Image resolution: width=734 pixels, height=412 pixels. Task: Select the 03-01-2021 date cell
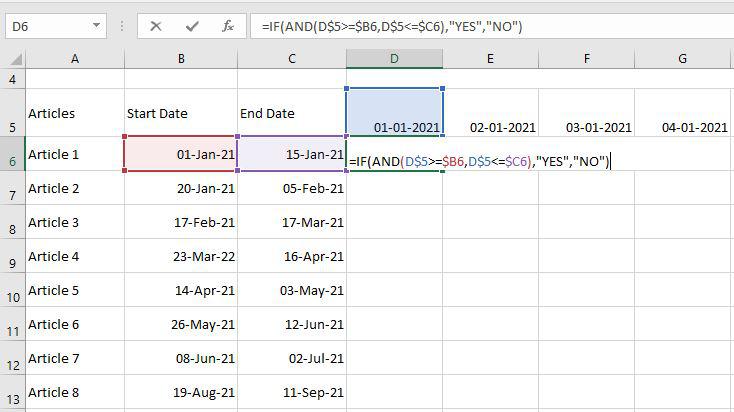click(x=587, y=112)
